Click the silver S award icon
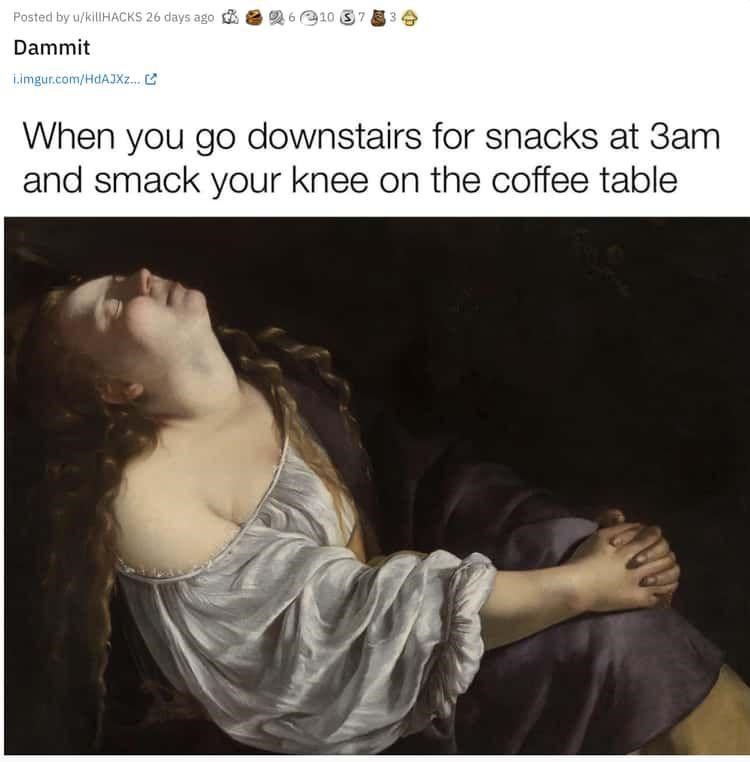The height and width of the screenshot is (762, 750). click(347, 18)
